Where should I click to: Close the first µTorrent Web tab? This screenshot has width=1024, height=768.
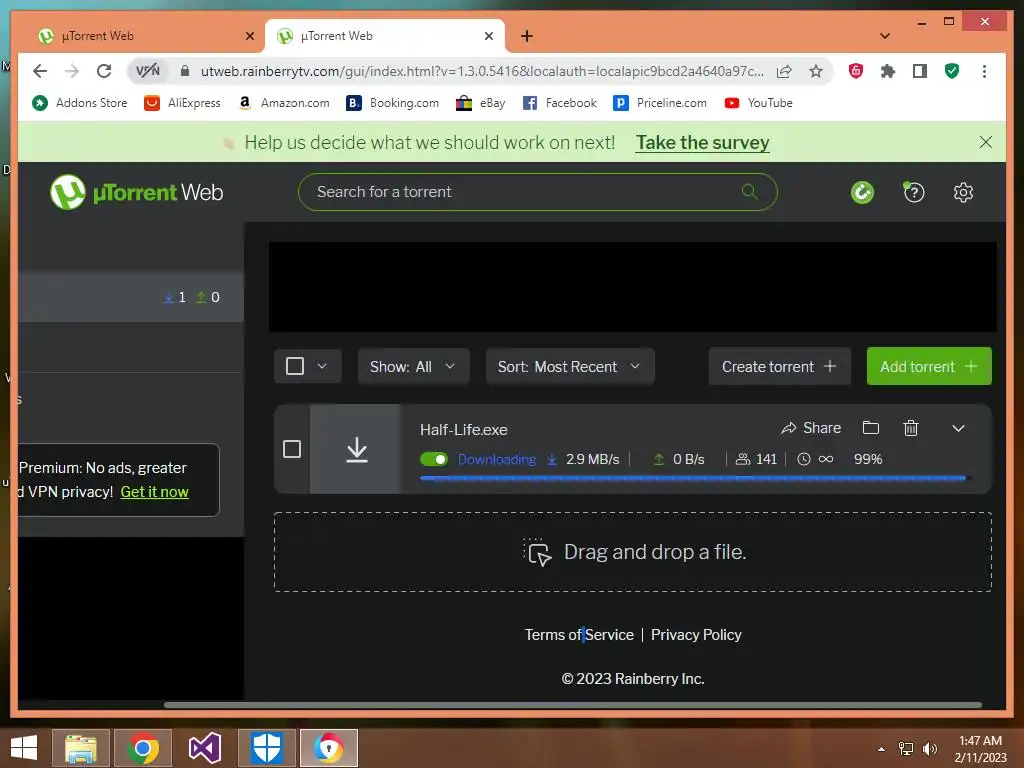click(249, 37)
